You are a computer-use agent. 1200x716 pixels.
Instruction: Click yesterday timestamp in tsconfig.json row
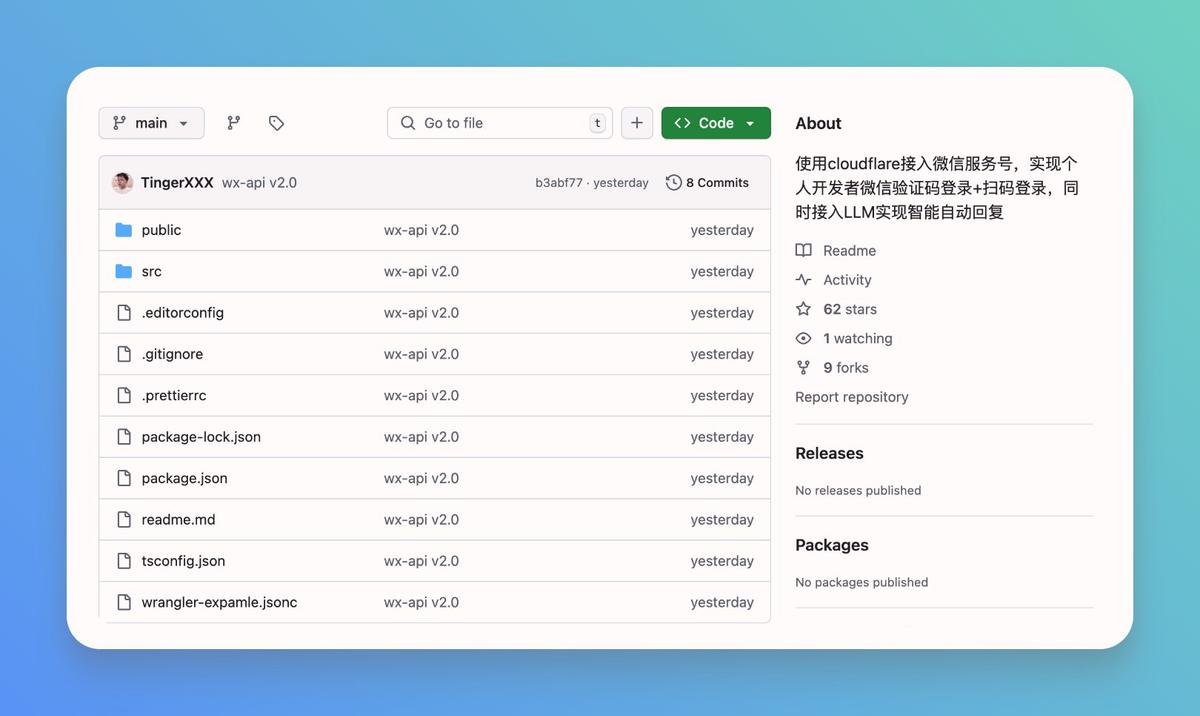(722, 561)
